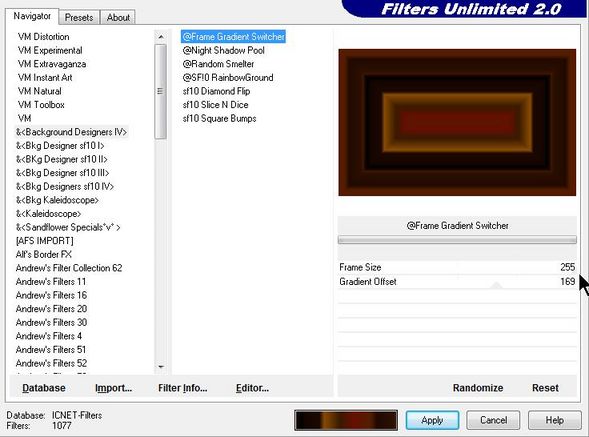Click the Frame Size slider row
Viewport: 589px width, 437px height.
457,267
